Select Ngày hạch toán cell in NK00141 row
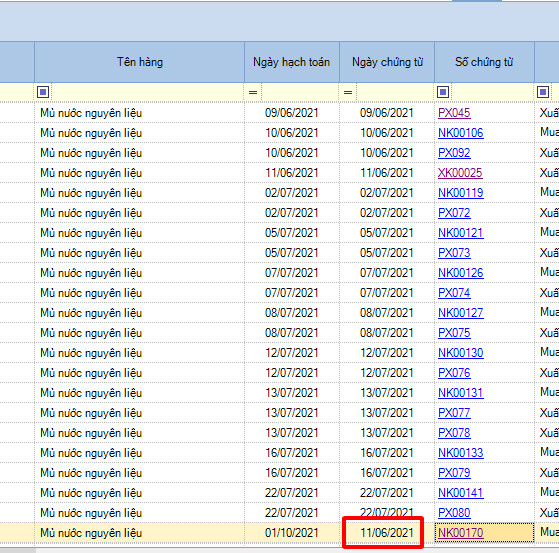This screenshot has height=553, width=559. (x=292, y=492)
